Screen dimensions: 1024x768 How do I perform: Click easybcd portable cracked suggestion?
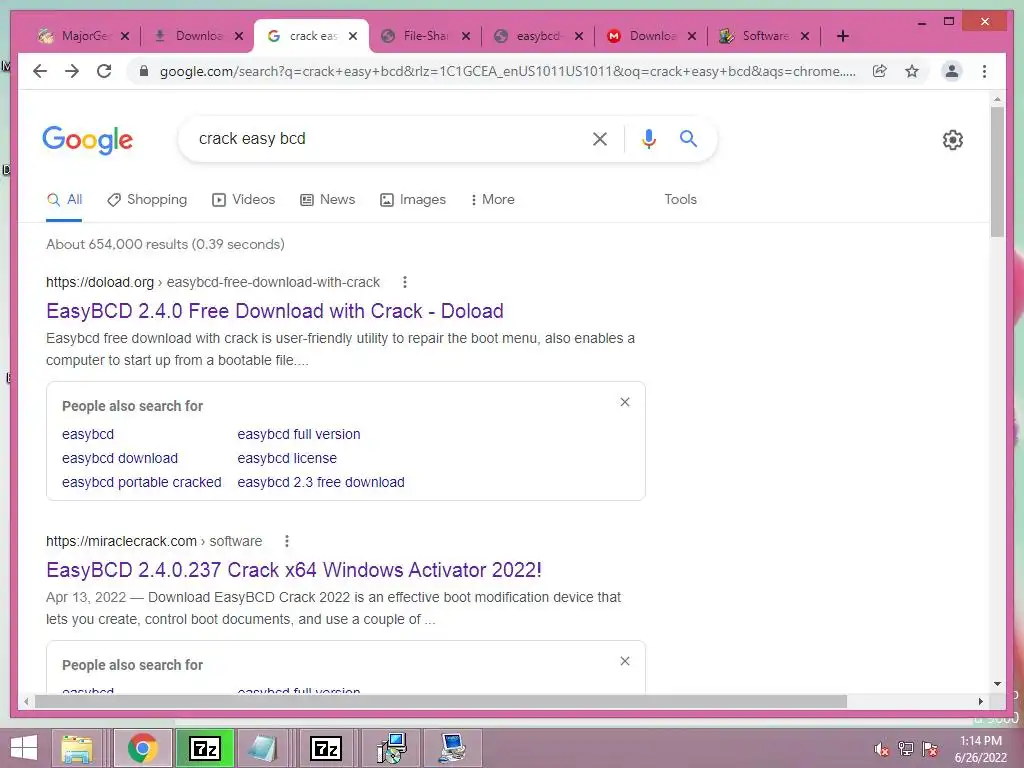pos(142,483)
